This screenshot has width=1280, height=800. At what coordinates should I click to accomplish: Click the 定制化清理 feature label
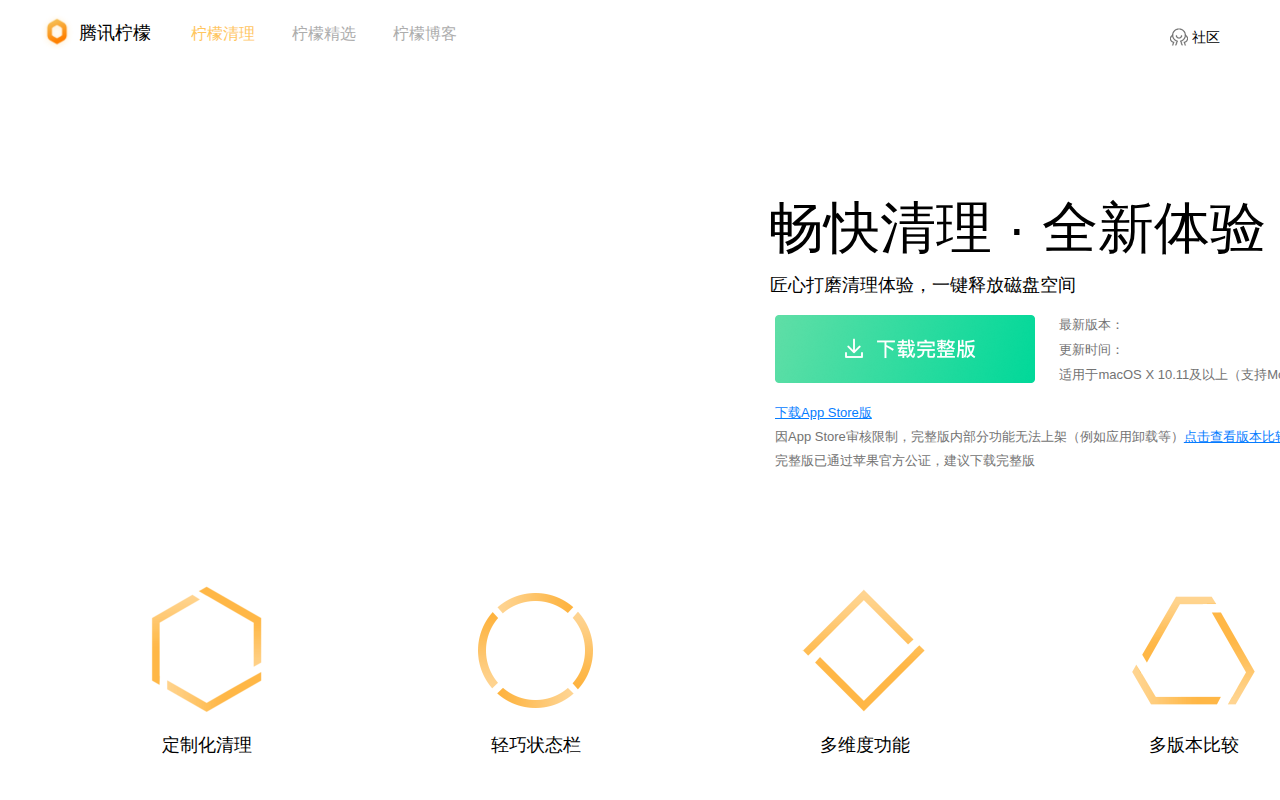(207, 745)
